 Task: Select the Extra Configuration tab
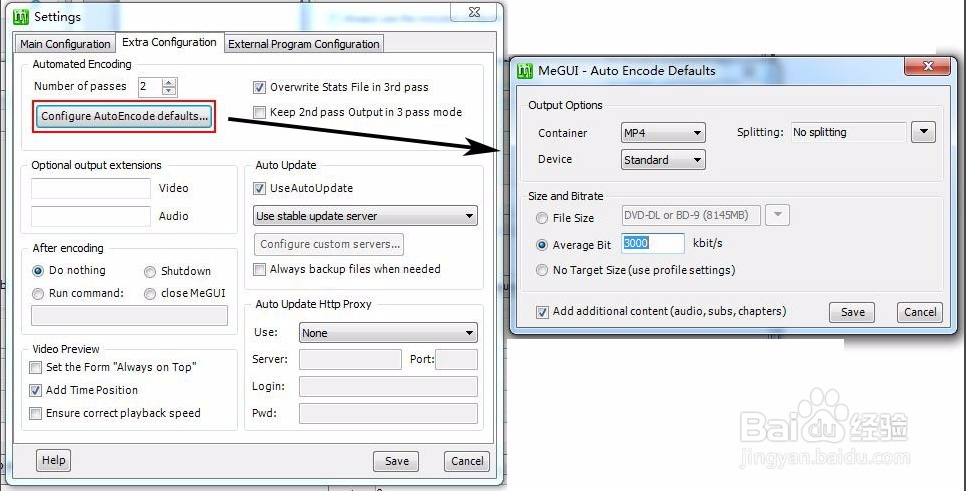169,42
